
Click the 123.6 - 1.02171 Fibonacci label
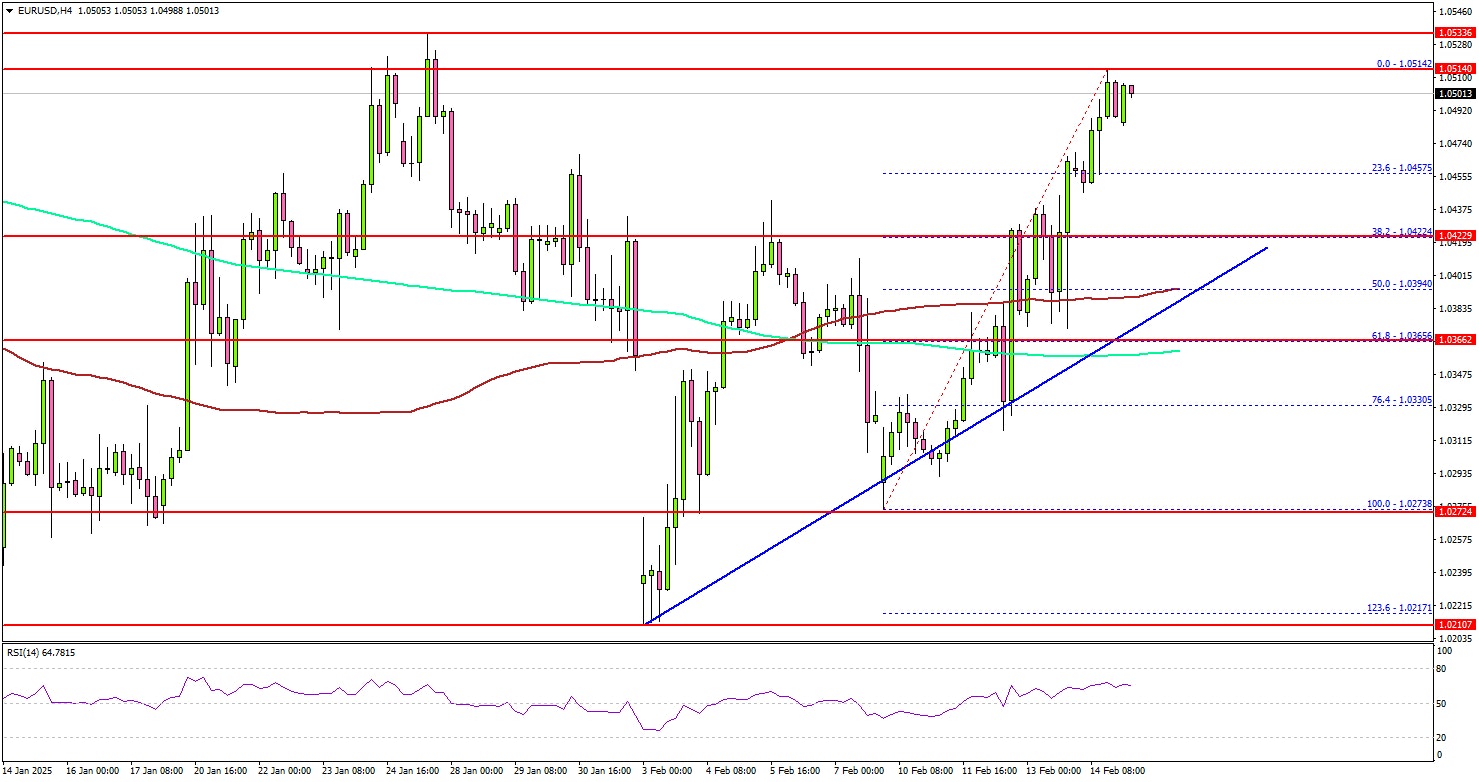[x=1399, y=608]
